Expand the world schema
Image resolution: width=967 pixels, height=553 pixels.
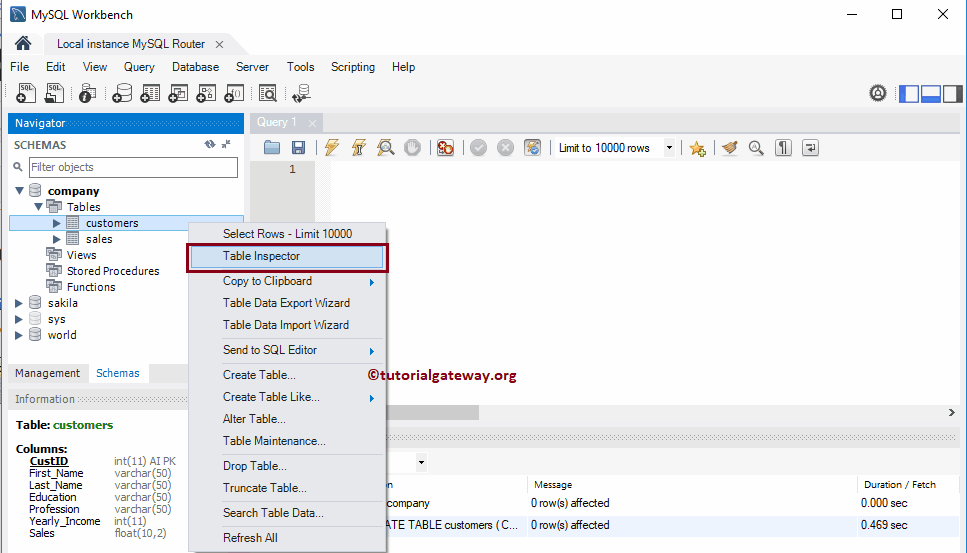click(19, 335)
